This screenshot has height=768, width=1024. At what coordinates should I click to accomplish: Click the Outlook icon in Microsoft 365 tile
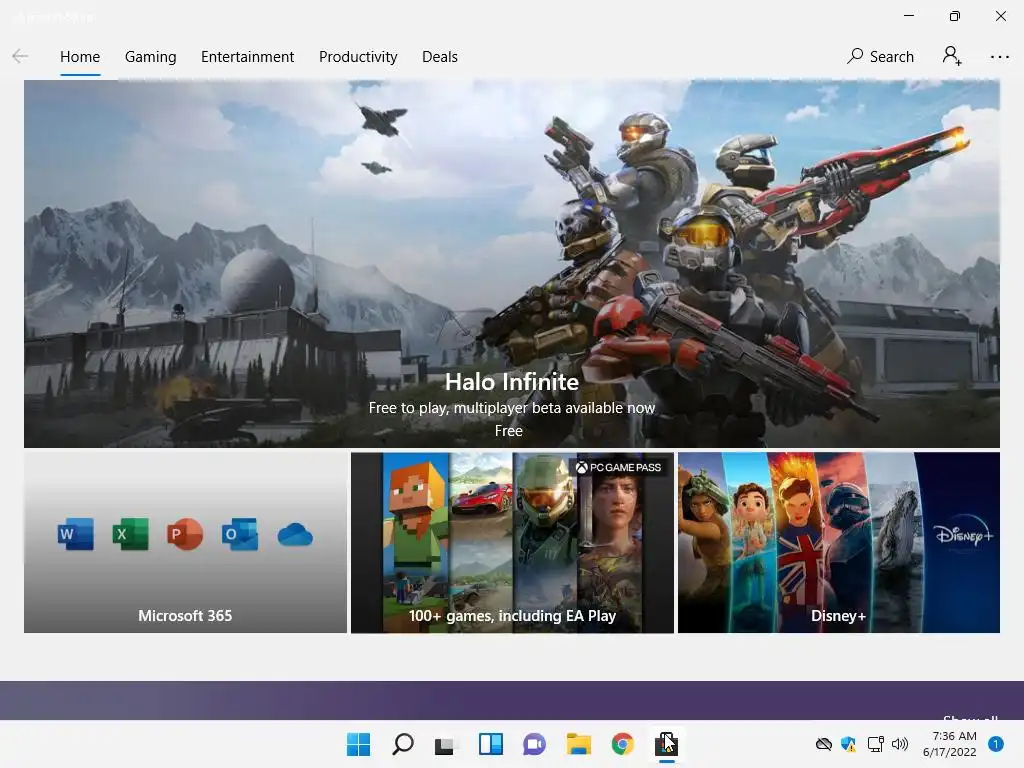point(240,534)
